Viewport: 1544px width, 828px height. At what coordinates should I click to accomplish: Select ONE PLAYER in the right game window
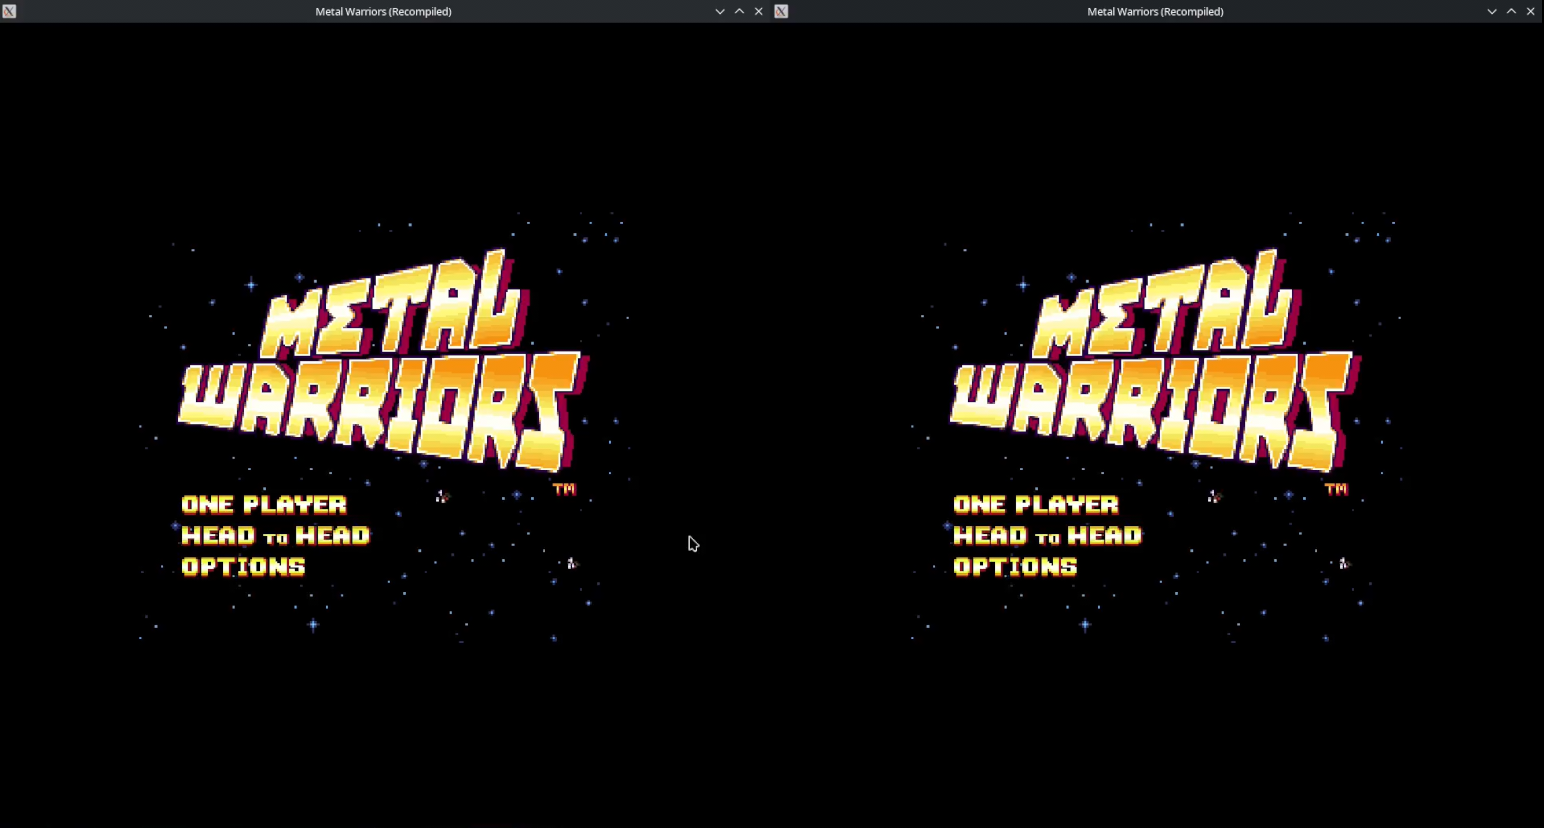point(1036,505)
